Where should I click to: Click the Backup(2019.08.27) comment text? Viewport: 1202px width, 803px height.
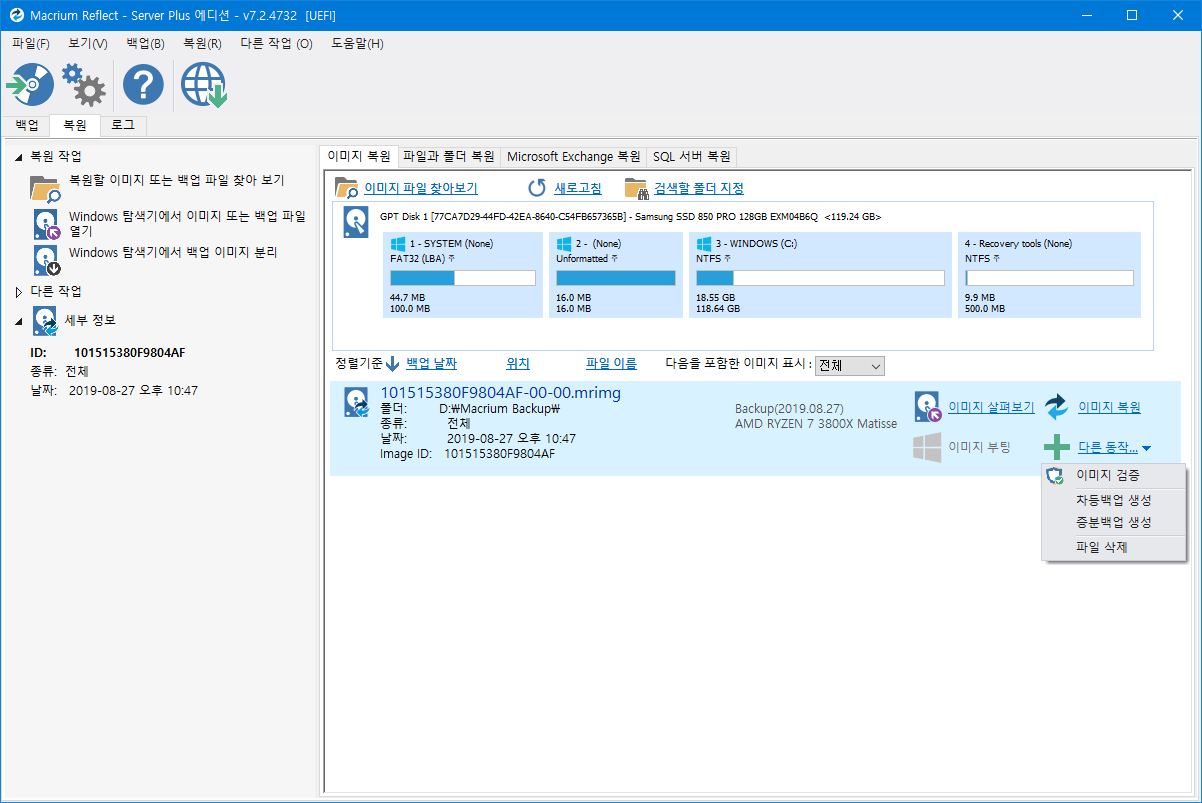coord(789,409)
